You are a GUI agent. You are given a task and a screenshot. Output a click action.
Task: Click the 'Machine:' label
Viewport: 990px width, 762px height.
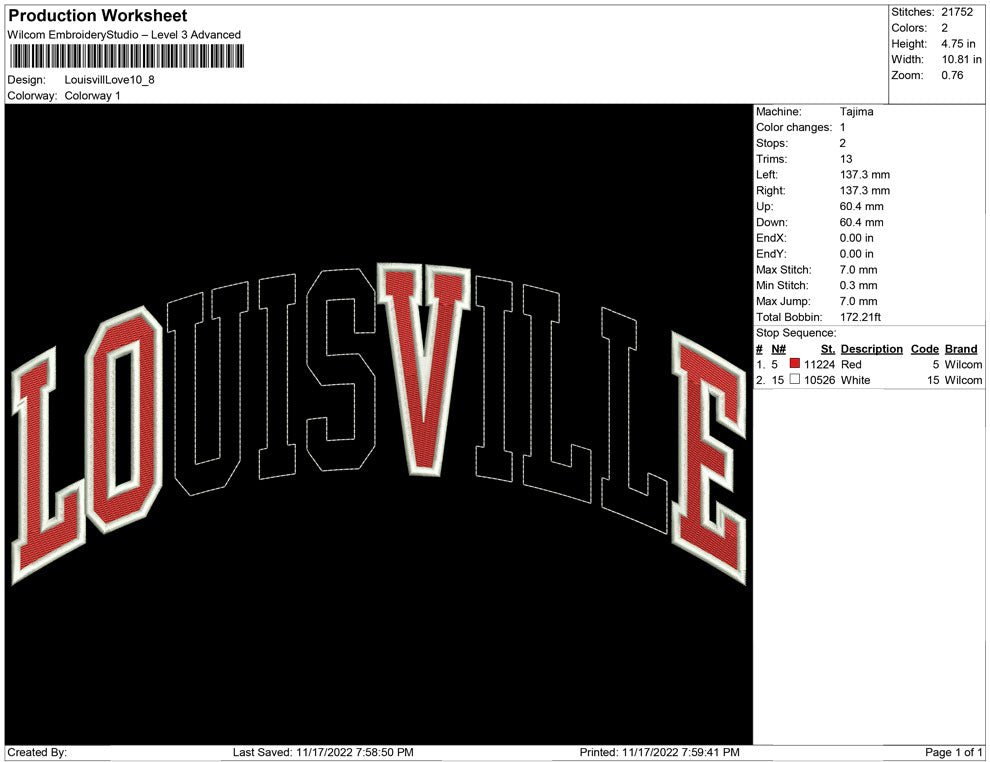pyautogui.click(x=778, y=112)
